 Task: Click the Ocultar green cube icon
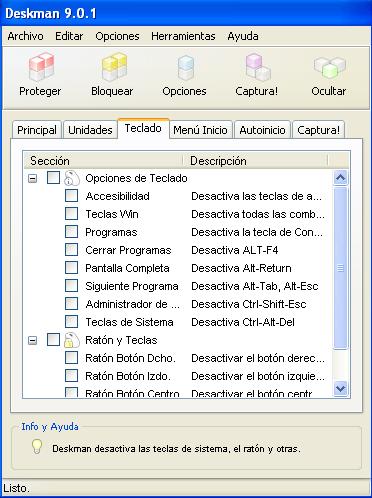[330, 67]
